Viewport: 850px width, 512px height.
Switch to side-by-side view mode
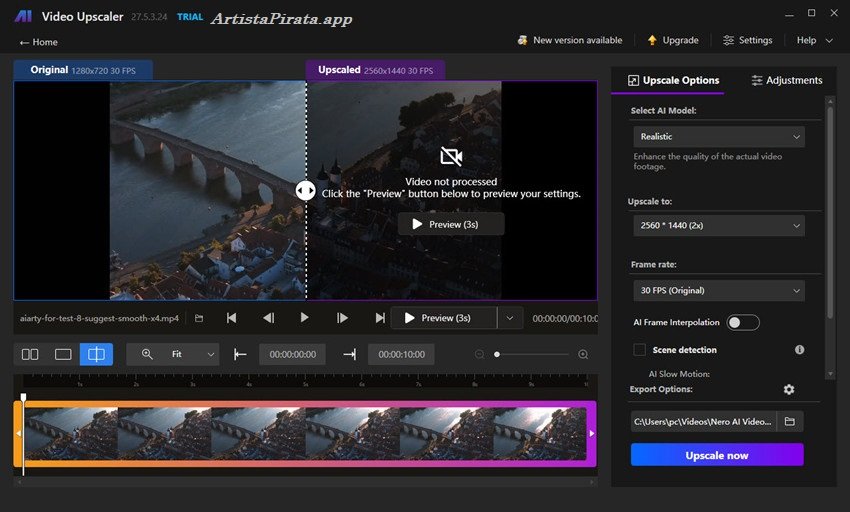coord(30,355)
